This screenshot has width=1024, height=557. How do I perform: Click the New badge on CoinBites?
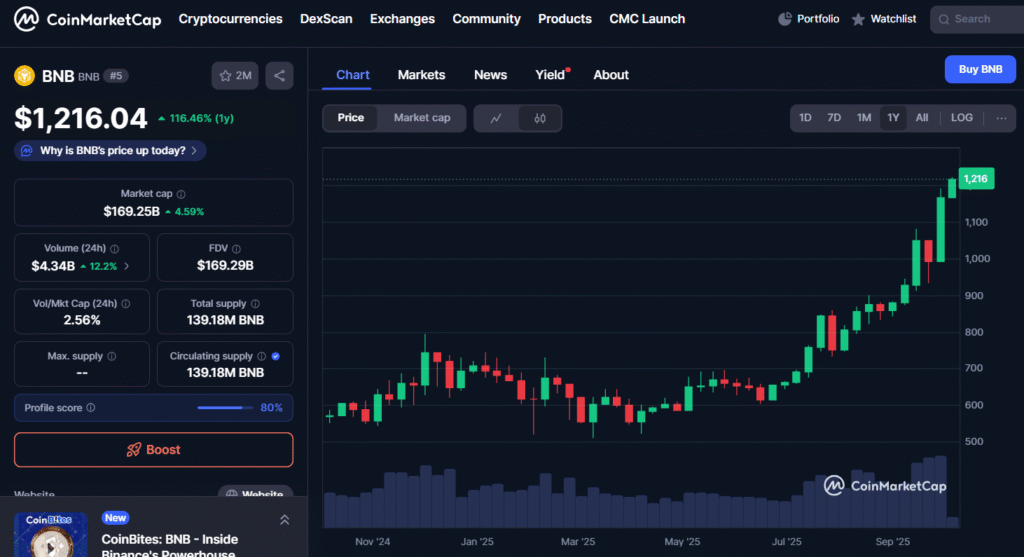116,518
